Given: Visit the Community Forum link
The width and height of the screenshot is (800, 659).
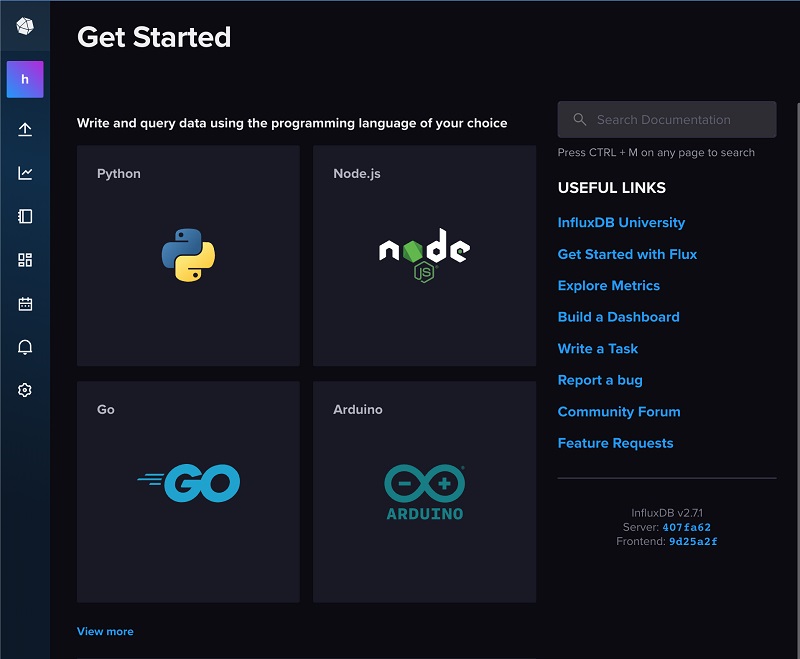Looking at the screenshot, I should click(619, 411).
